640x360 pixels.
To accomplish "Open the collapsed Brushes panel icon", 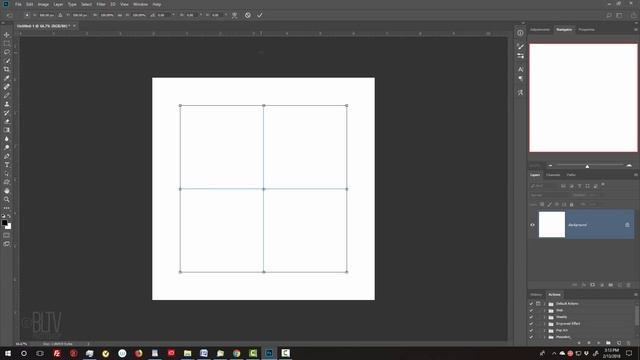I will [520, 47].
